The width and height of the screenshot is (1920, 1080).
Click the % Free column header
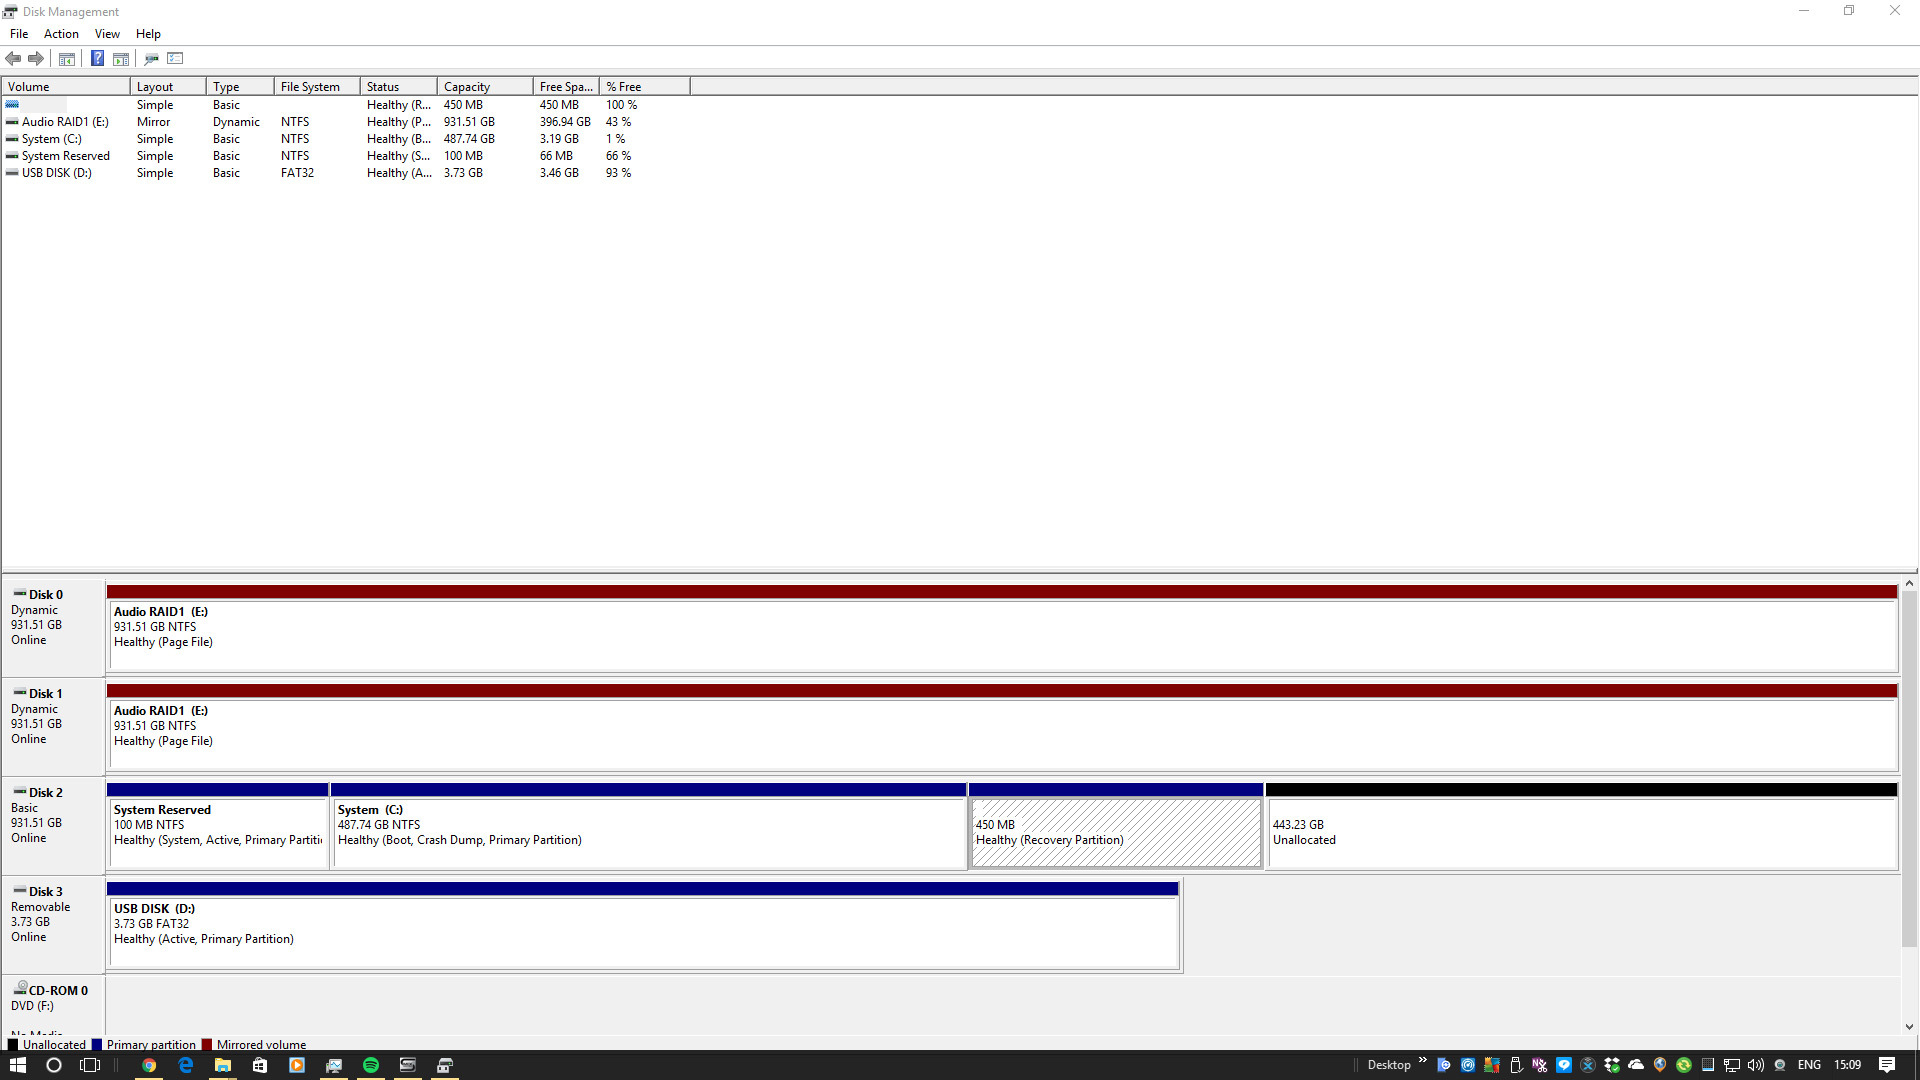624,86
